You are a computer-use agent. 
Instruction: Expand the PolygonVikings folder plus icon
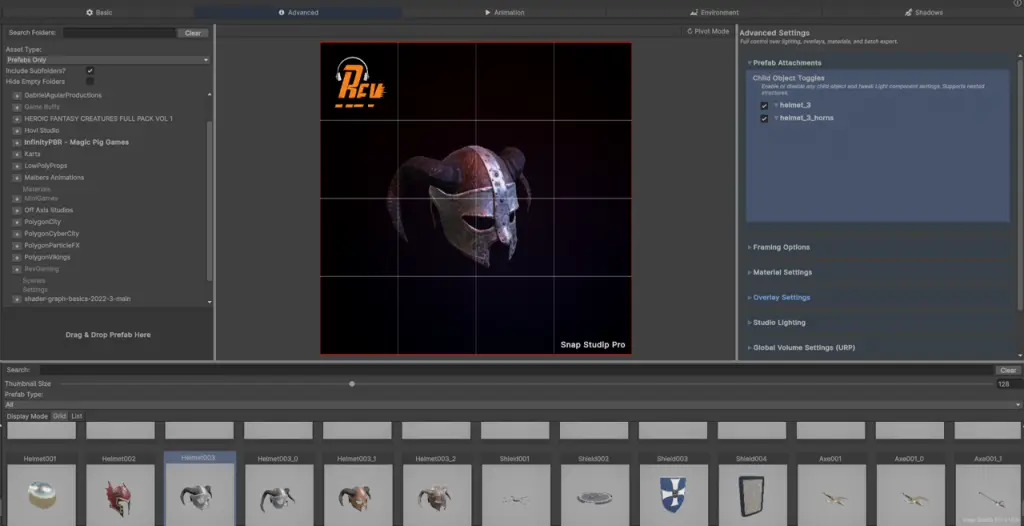(17, 257)
